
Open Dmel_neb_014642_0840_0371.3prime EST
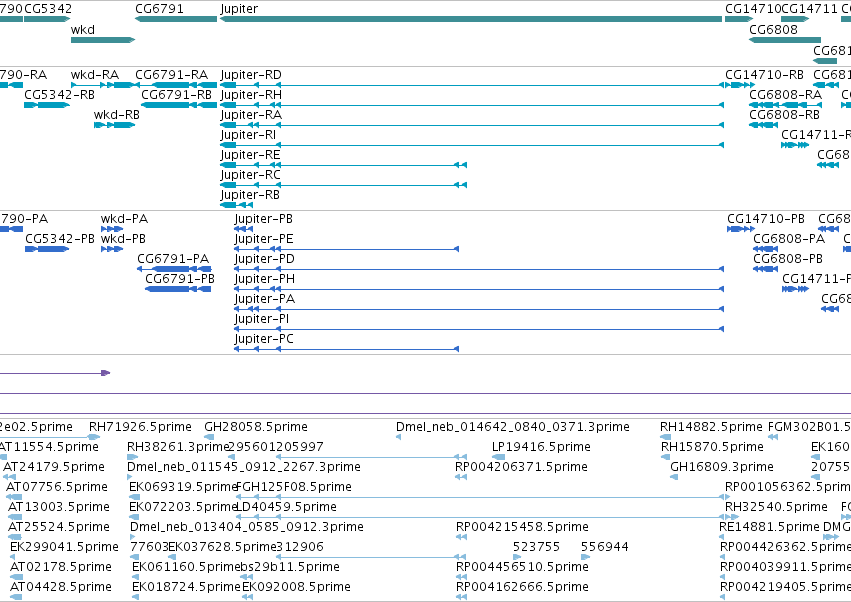pyautogui.click(x=398, y=437)
